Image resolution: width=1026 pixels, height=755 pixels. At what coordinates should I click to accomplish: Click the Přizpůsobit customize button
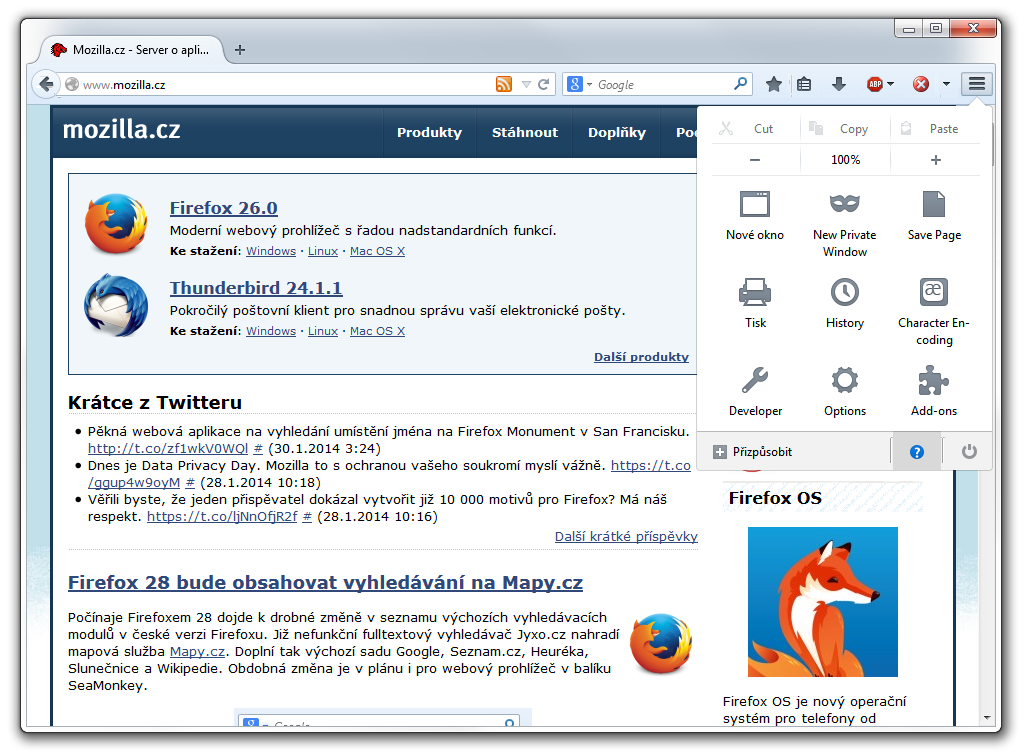753,452
